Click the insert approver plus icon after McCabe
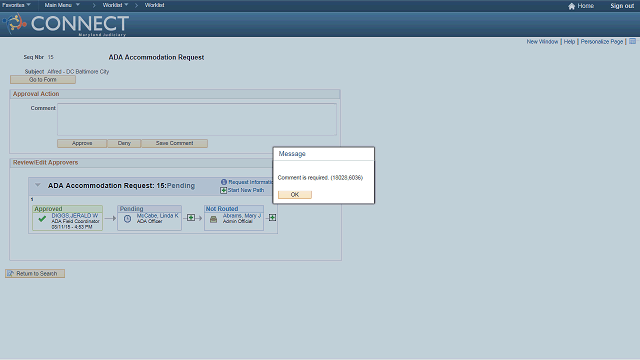Viewport: 640px width, 360px height. 191,218
